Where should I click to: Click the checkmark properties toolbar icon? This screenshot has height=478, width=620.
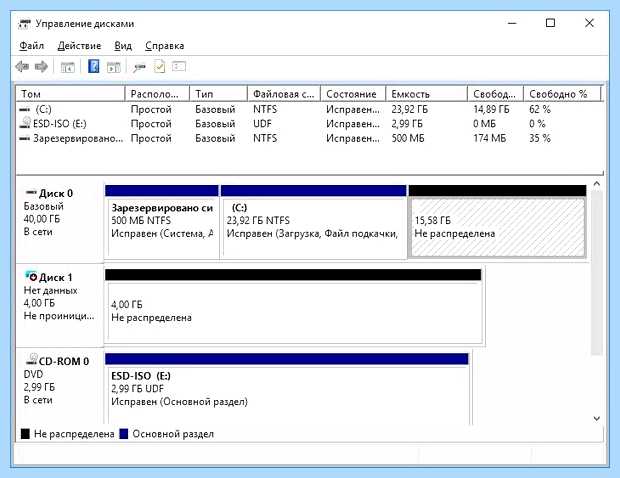pos(159,66)
